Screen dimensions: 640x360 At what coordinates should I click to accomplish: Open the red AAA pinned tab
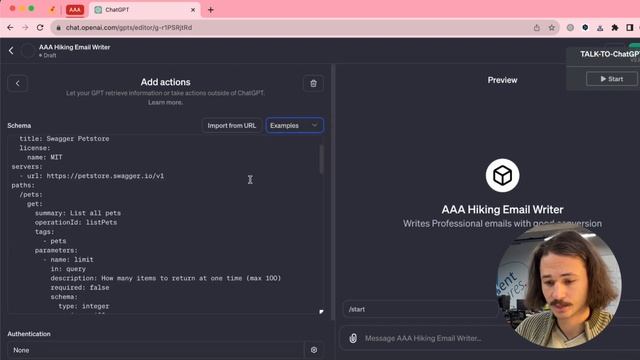click(75, 10)
